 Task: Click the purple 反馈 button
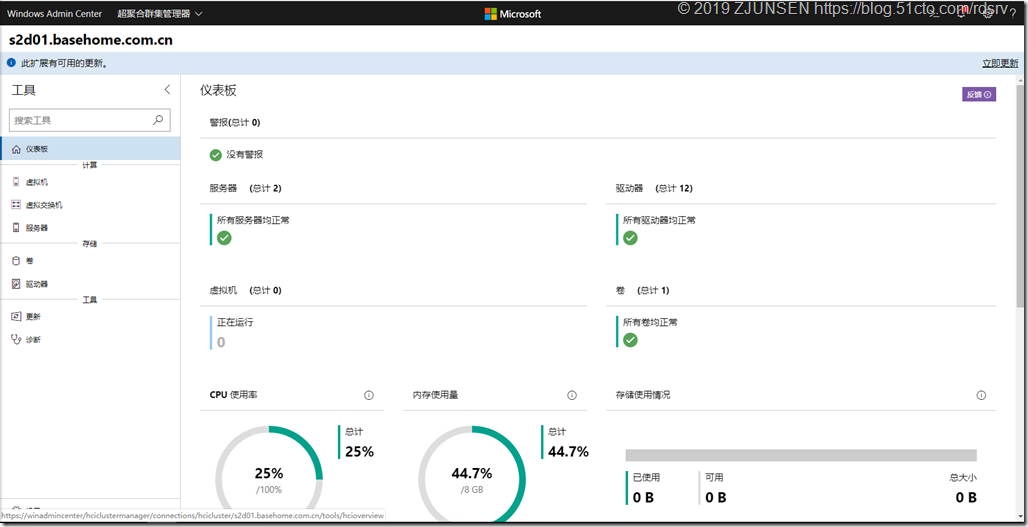(x=979, y=94)
